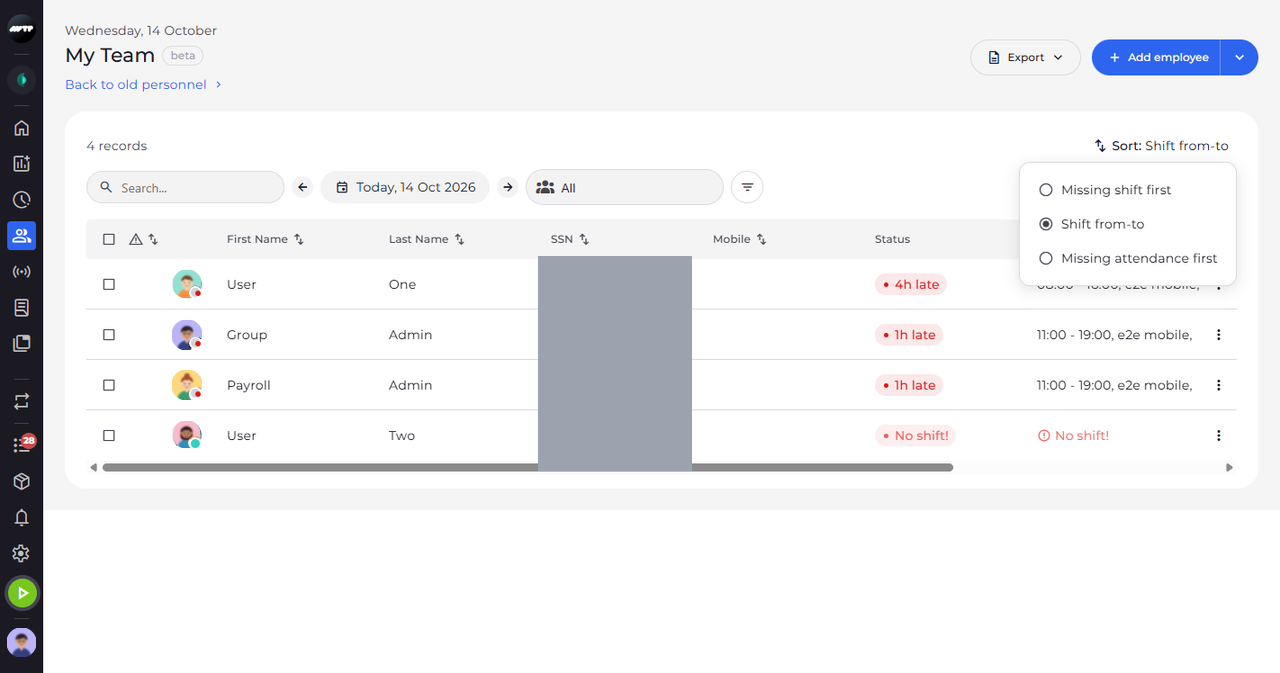Image resolution: width=1280 pixels, height=673 pixels.
Task: Open the Home icon in sidebar
Action: pos(21,127)
